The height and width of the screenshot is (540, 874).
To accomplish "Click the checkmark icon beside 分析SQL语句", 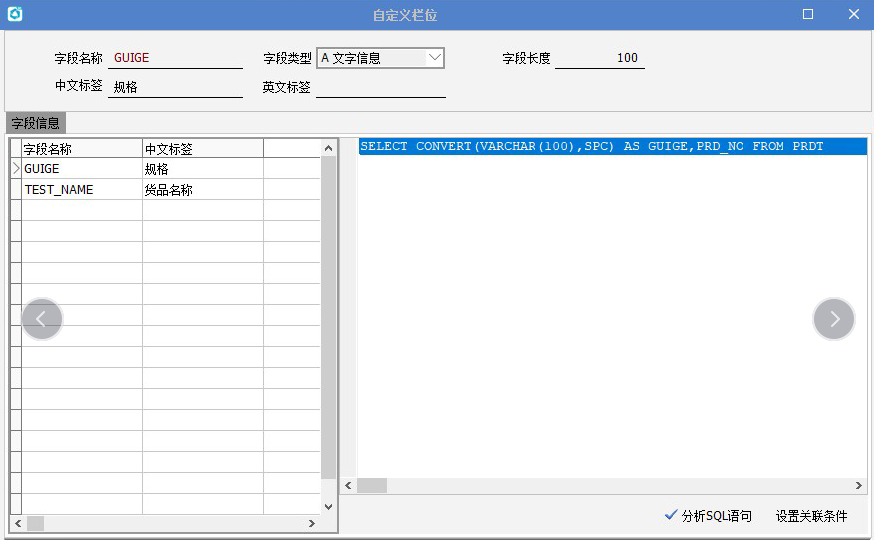I will coord(670,515).
